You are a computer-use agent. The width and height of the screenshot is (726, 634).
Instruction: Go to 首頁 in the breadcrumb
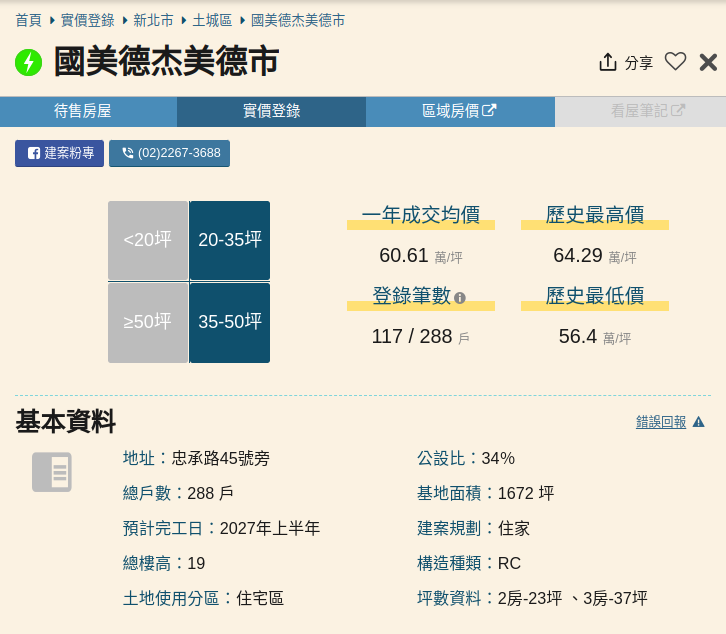point(28,20)
